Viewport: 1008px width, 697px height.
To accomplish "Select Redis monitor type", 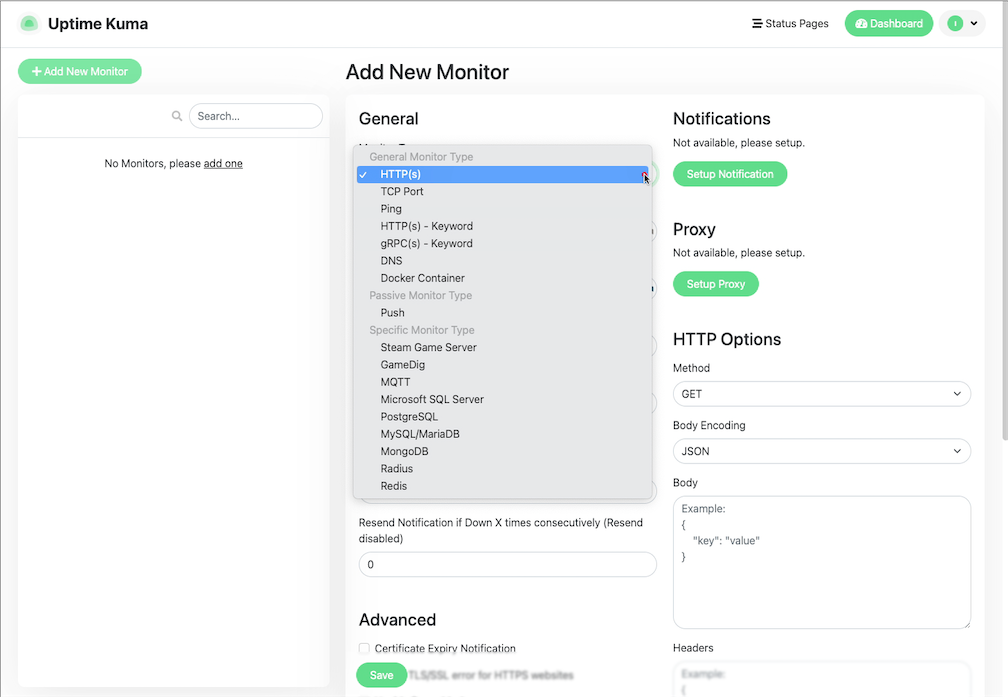I will tap(503, 487).
